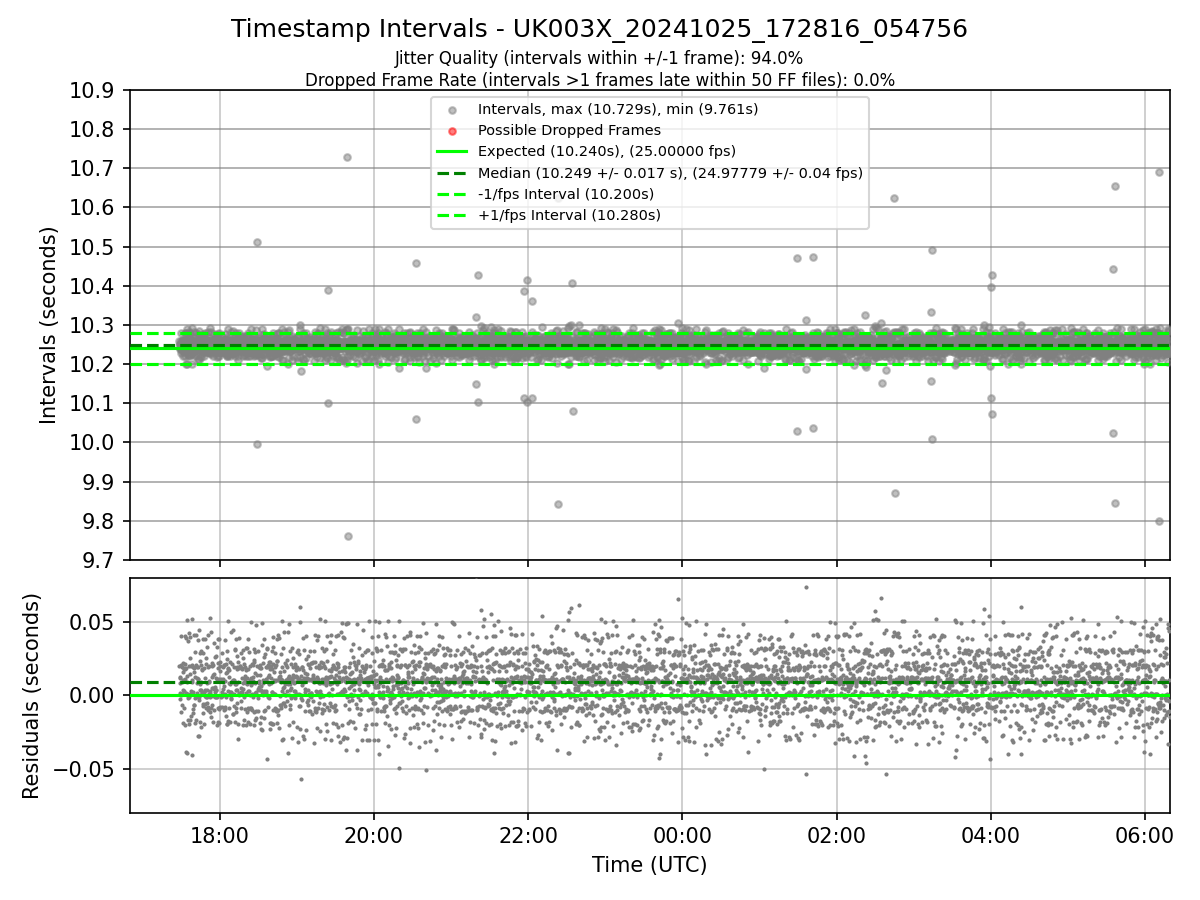Select legend entry 'Expected (10.240s), (25.00000 fps)'
The width and height of the screenshot is (1200, 900).
coord(607,151)
